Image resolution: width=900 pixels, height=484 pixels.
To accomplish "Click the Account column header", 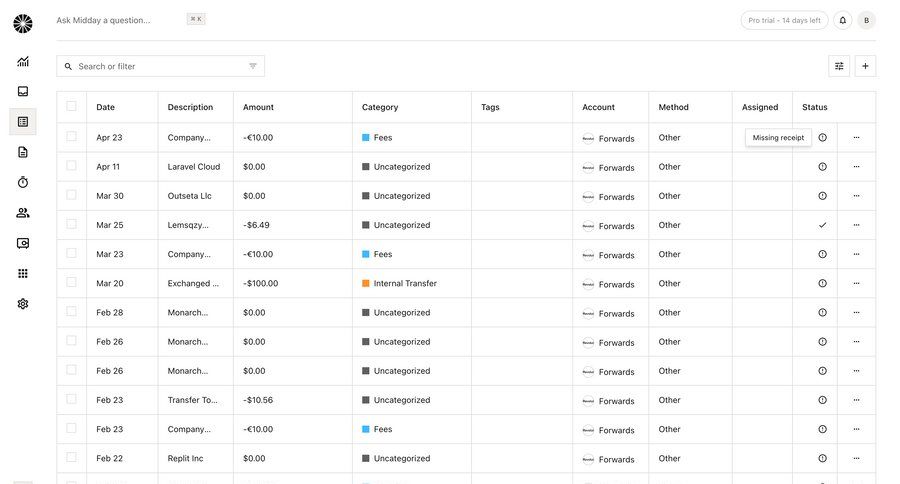I will click(598, 107).
